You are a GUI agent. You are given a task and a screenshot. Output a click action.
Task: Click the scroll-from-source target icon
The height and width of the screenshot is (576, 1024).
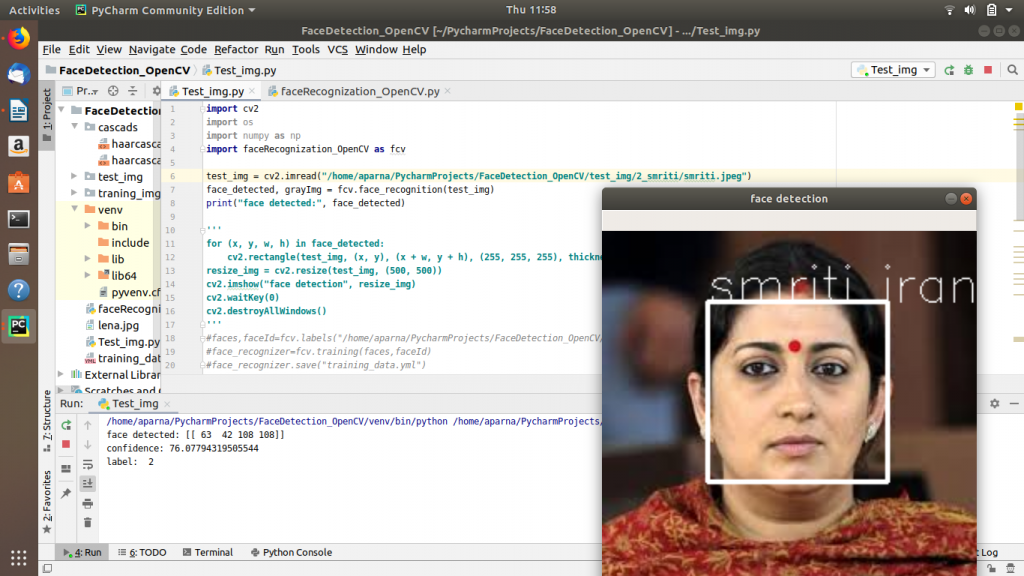(x=113, y=91)
